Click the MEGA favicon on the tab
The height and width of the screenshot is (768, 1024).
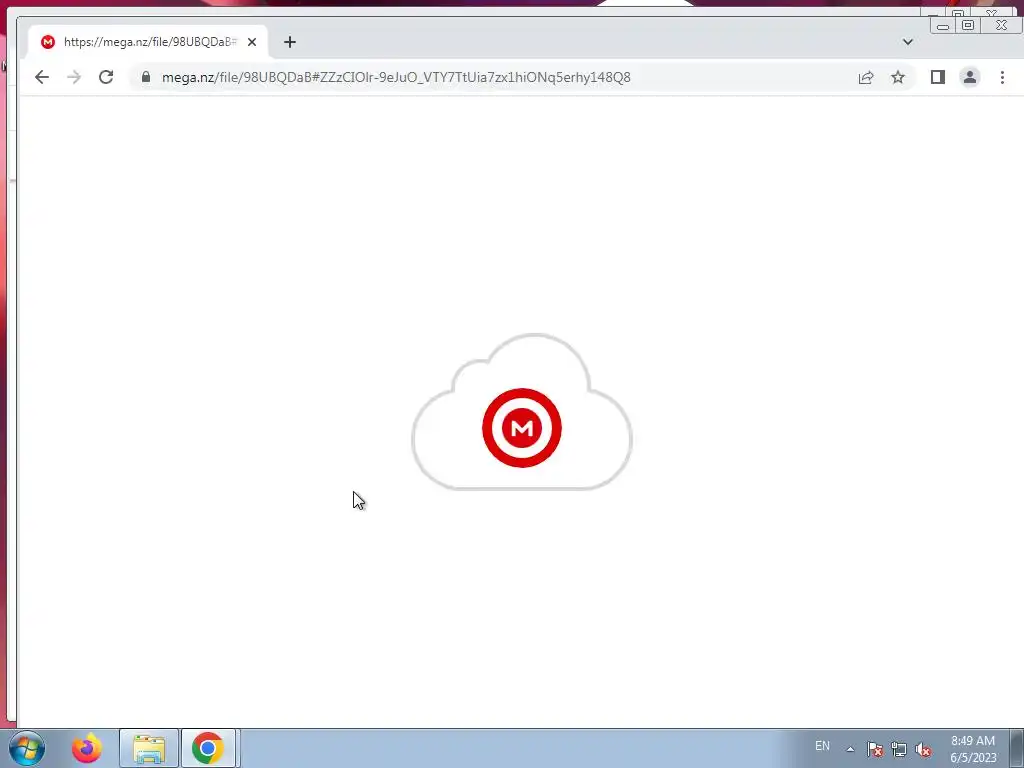coord(48,42)
